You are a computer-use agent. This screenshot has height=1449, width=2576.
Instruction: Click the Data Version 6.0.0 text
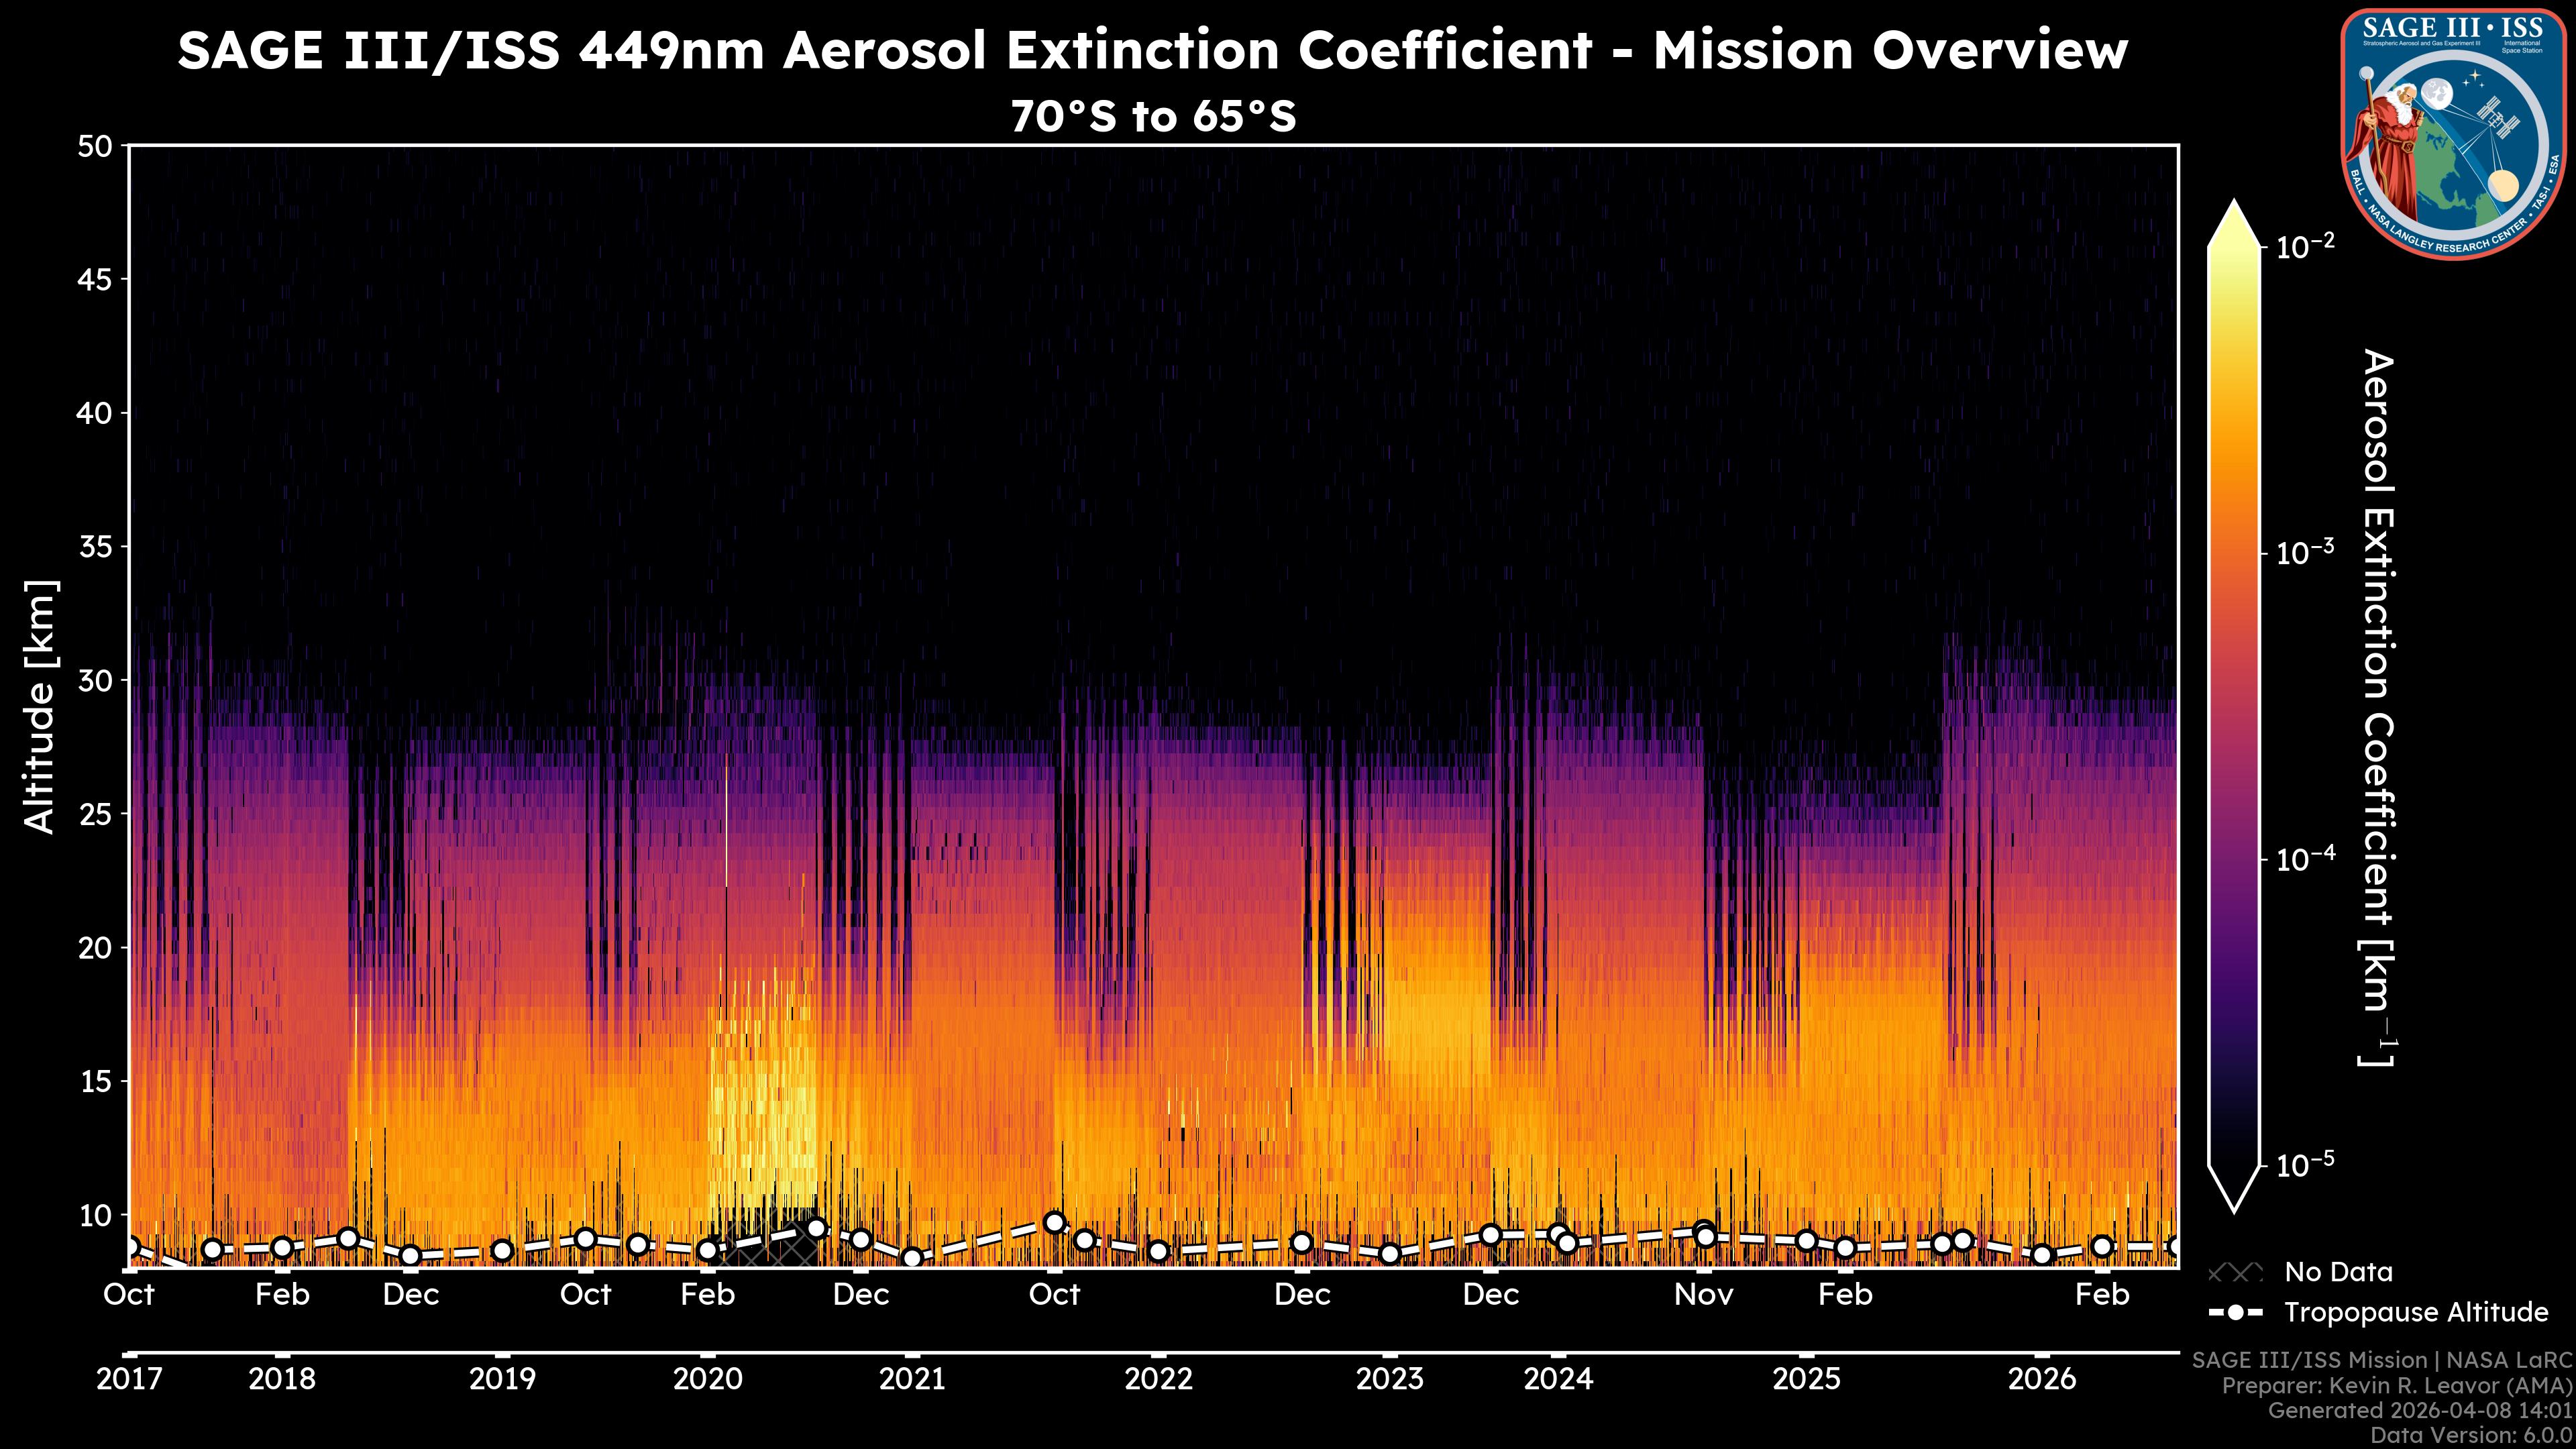click(x=2472, y=1435)
